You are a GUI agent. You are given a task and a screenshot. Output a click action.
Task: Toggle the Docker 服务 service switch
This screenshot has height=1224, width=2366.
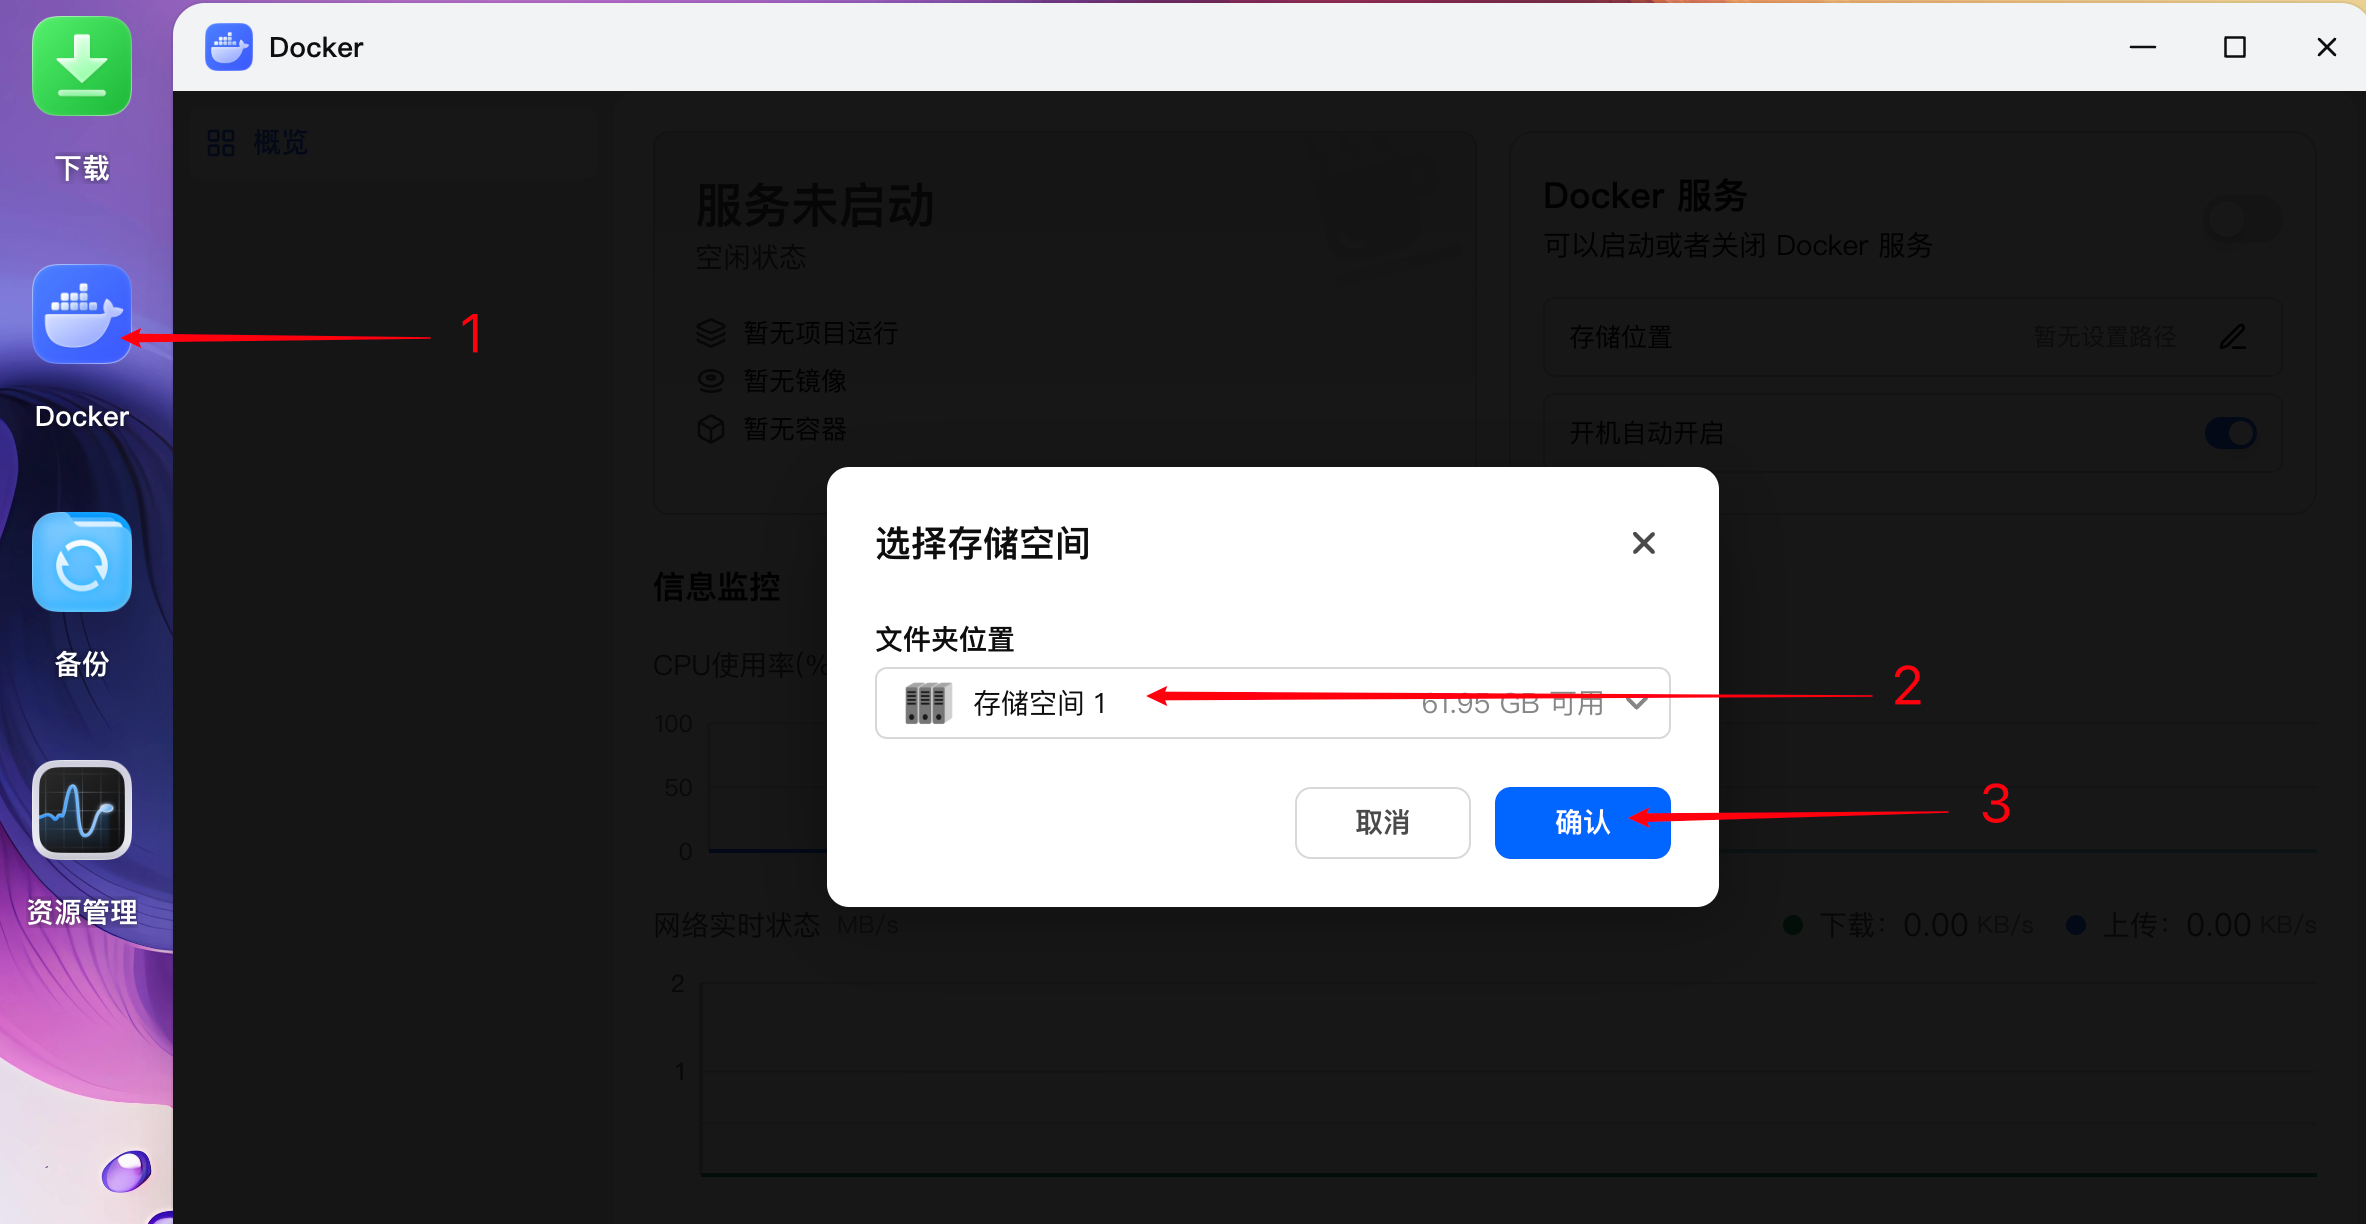pyautogui.click(x=2242, y=219)
